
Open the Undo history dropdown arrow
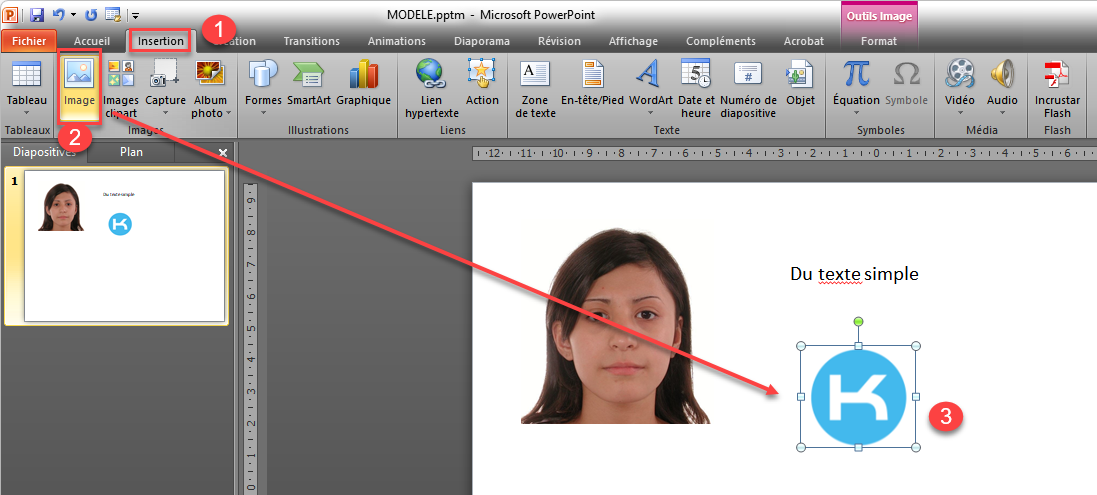click(73, 15)
